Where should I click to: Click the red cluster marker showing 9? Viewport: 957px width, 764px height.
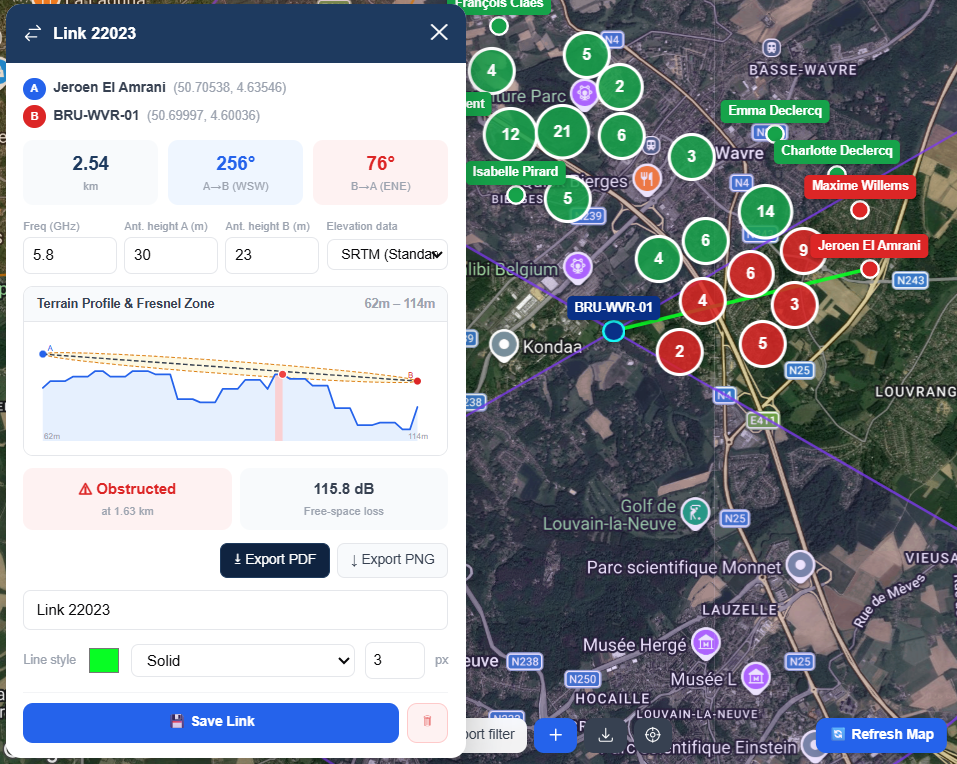(803, 250)
